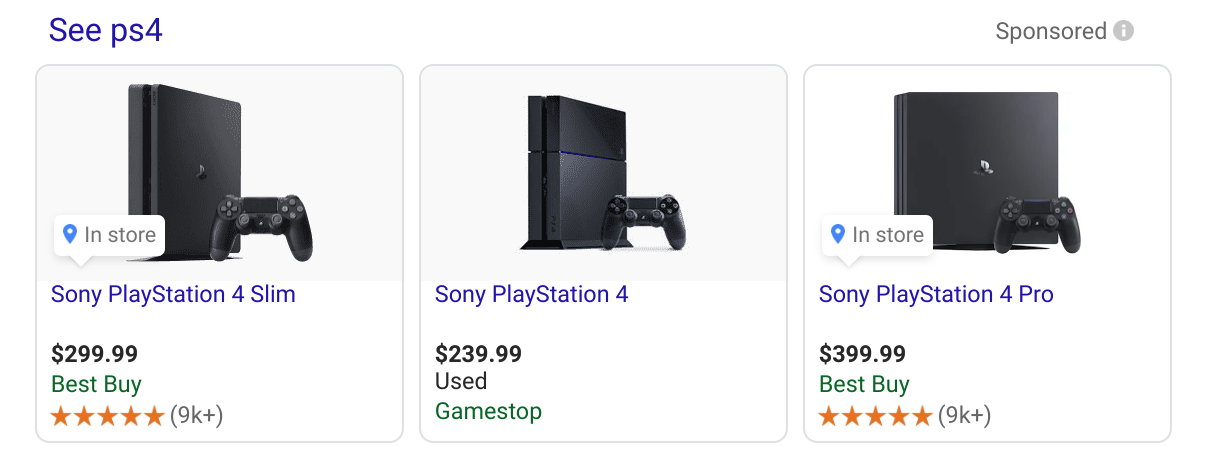Open the 'See ps4' heading link
Viewport: 1230px width, 465px height.
105,31
